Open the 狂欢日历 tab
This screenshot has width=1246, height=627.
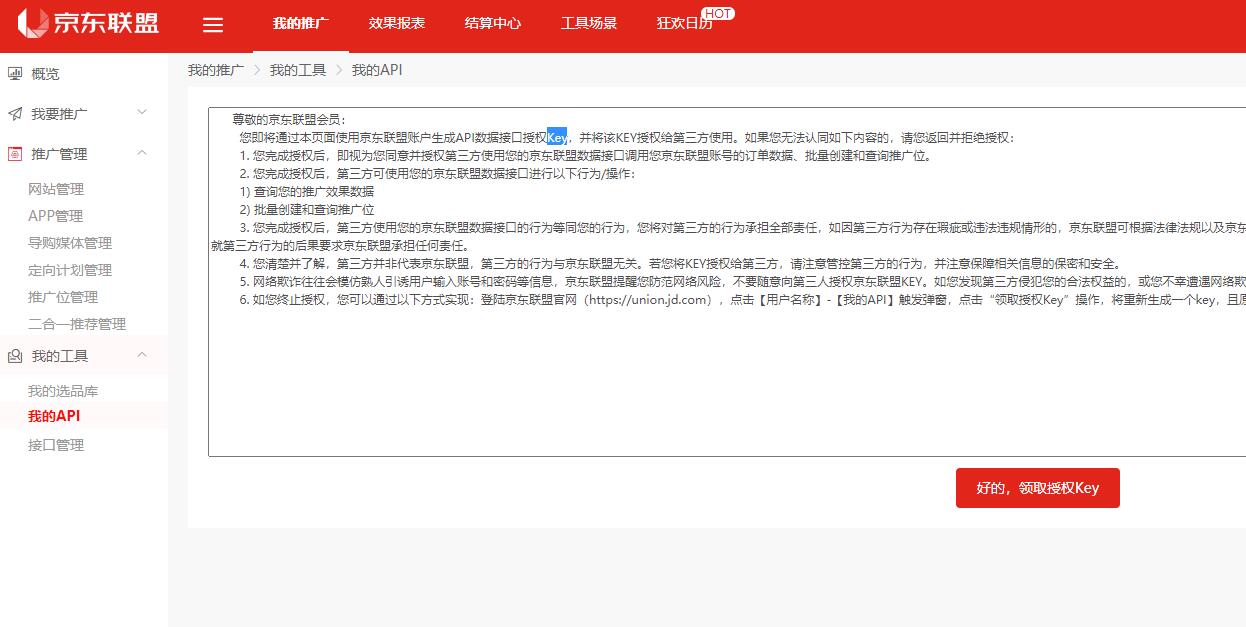click(x=684, y=23)
